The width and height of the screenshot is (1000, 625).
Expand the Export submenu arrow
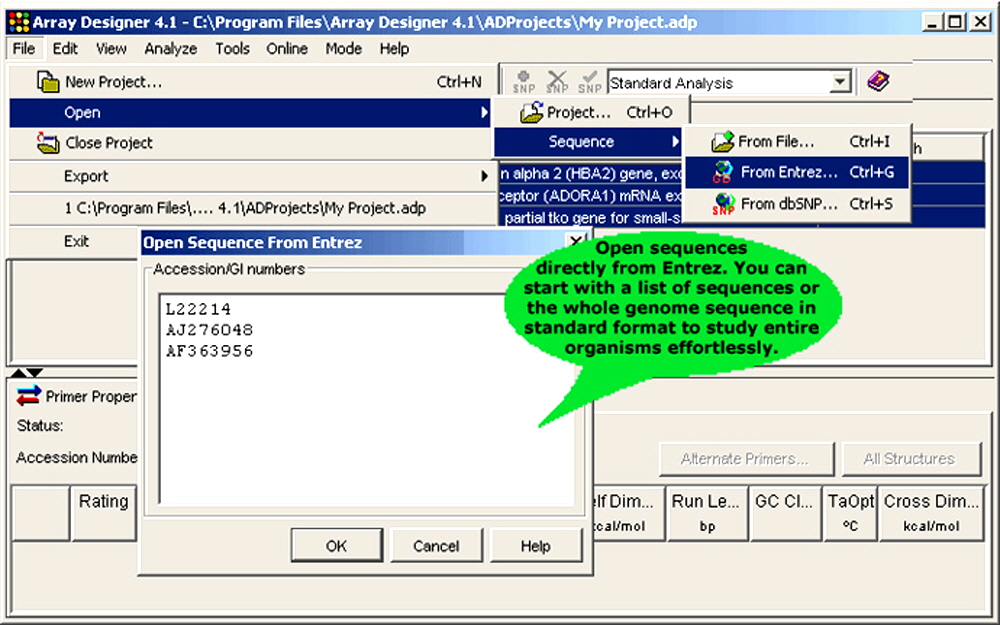pos(485,176)
